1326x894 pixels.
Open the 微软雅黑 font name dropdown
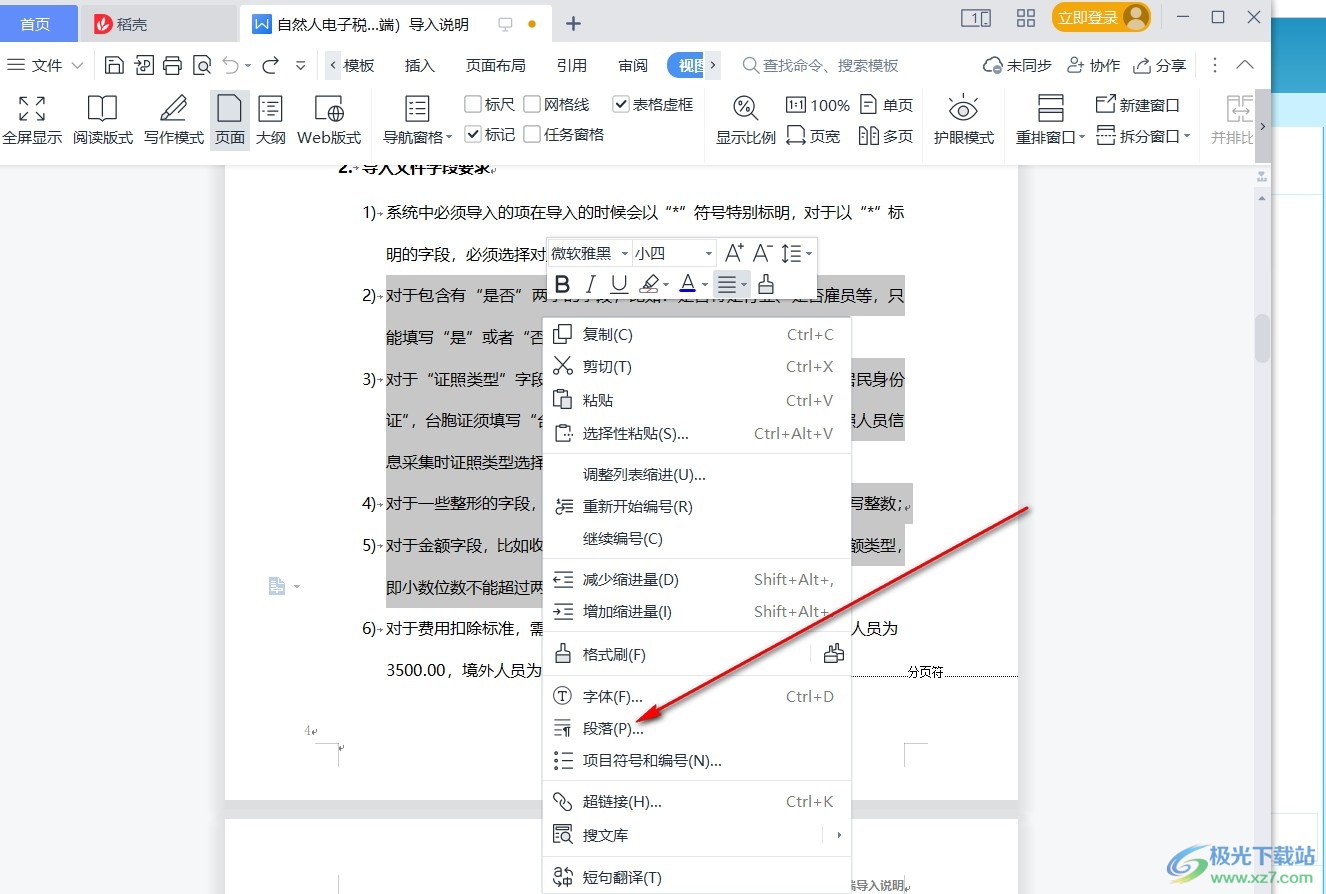tap(625, 254)
